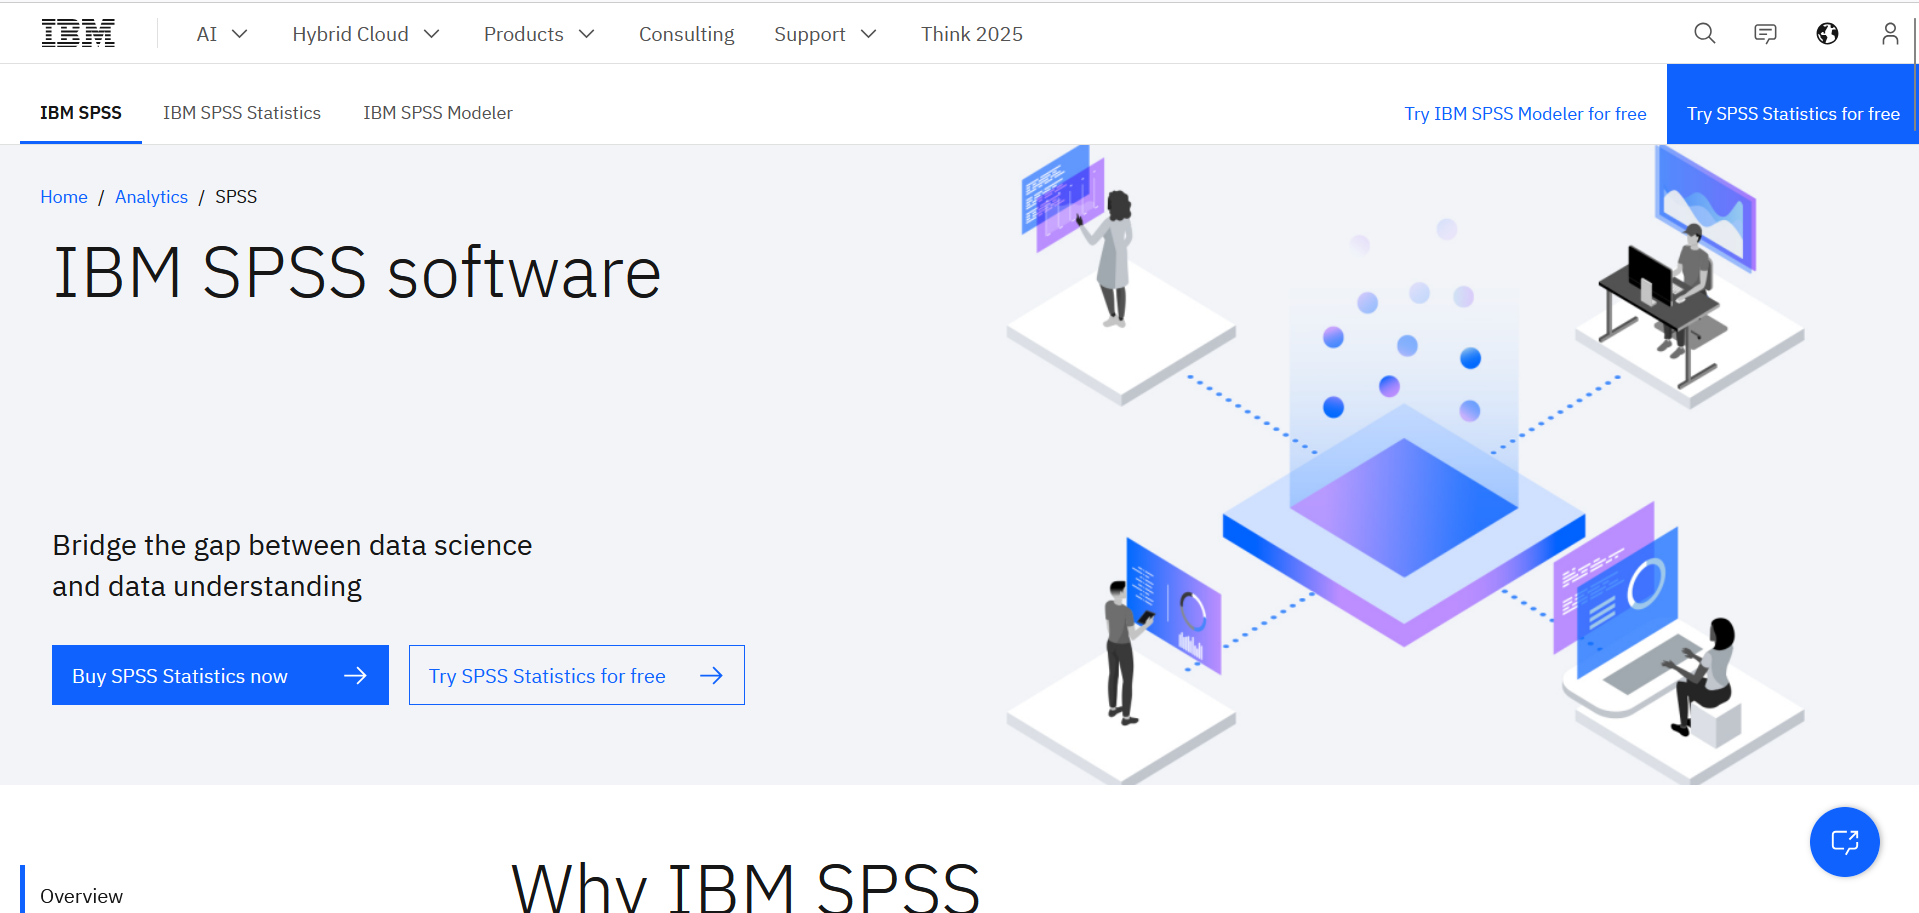This screenshot has width=1919, height=913.
Task: Expand the Support menu
Action: tap(825, 34)
